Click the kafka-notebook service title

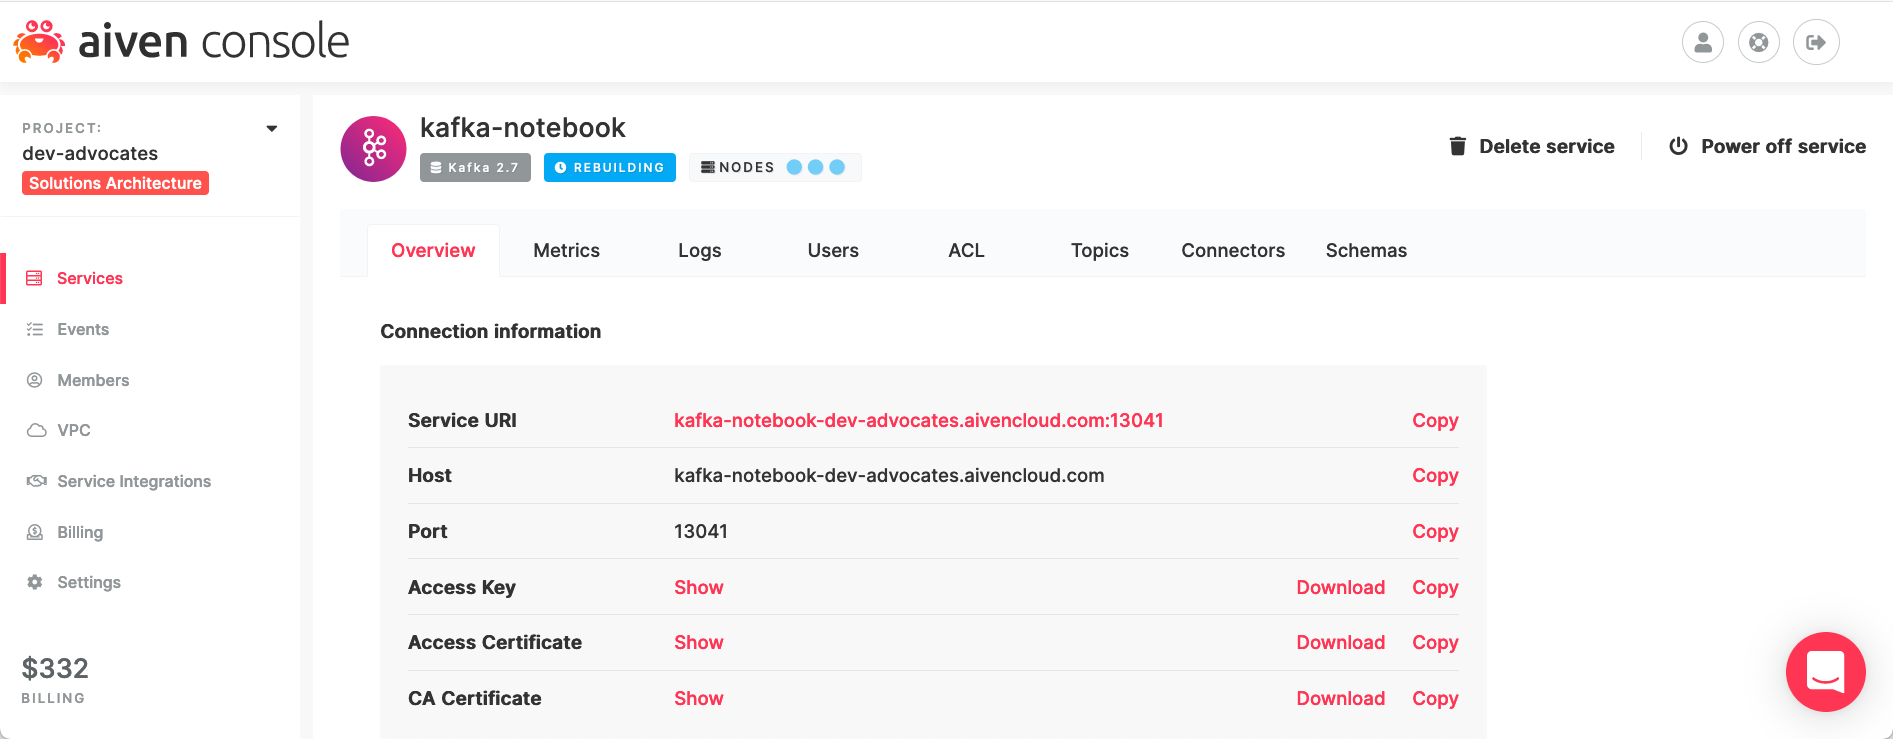523,127
